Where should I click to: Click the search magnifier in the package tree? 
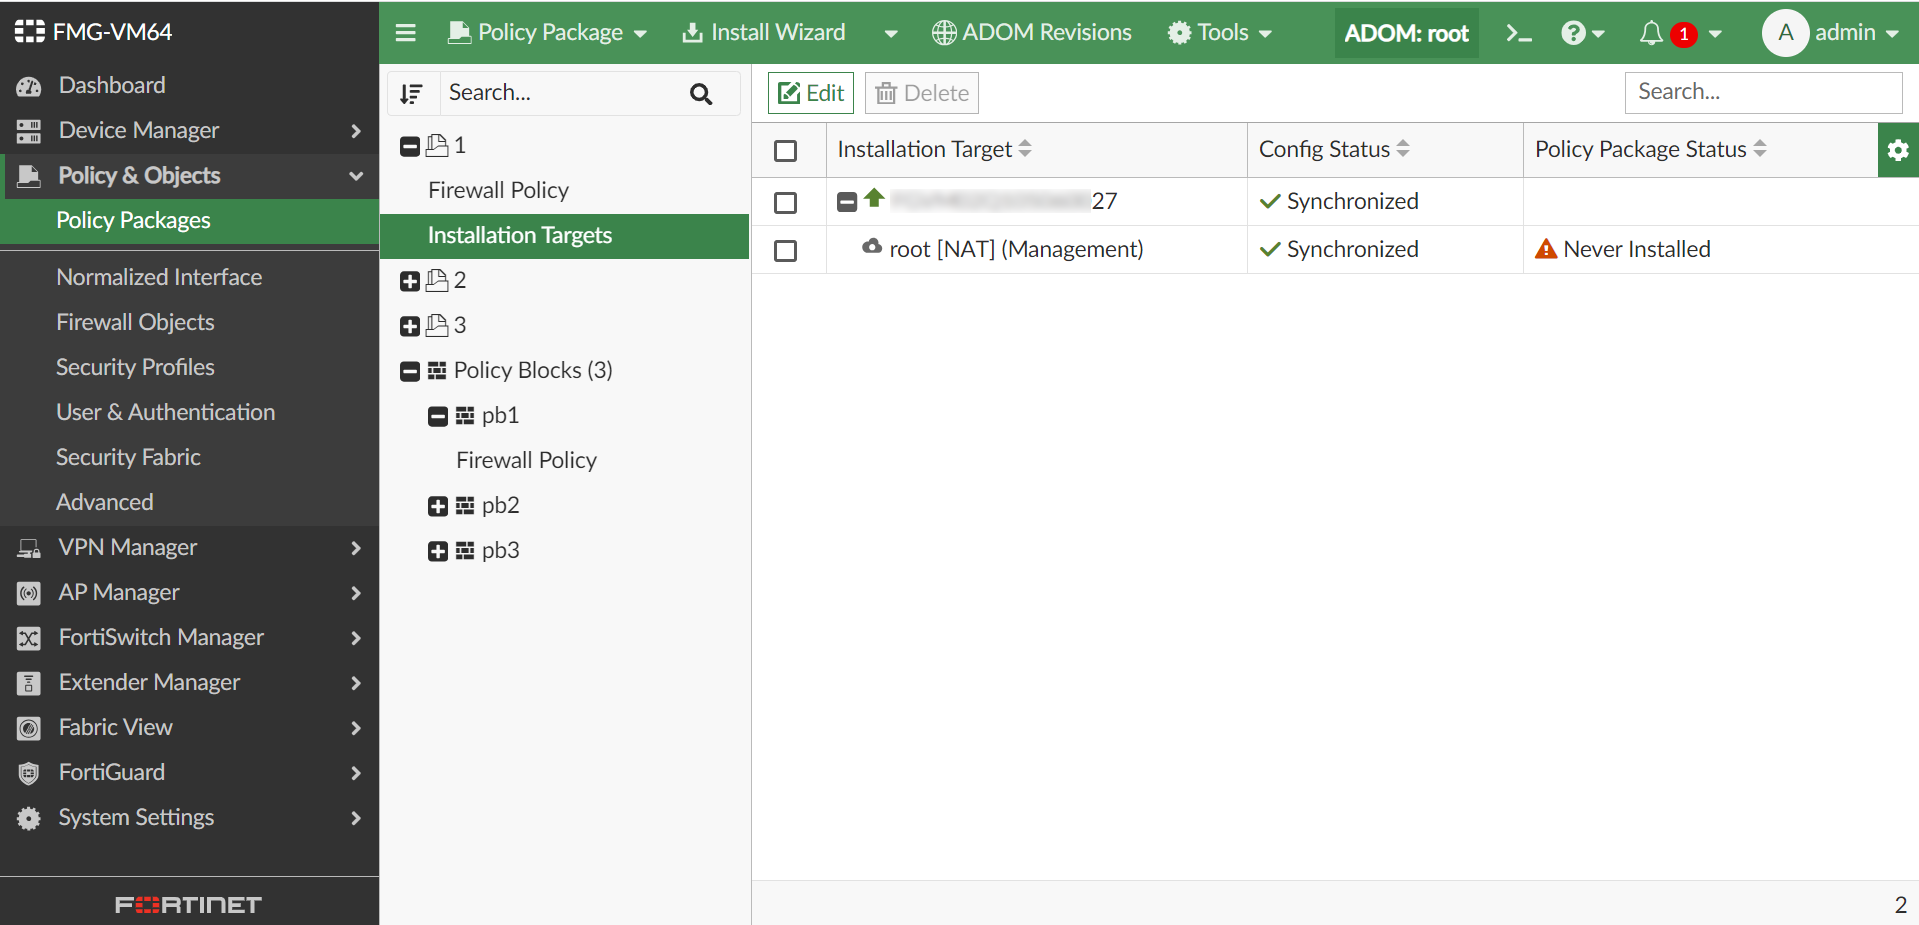[x=700, y=93]
